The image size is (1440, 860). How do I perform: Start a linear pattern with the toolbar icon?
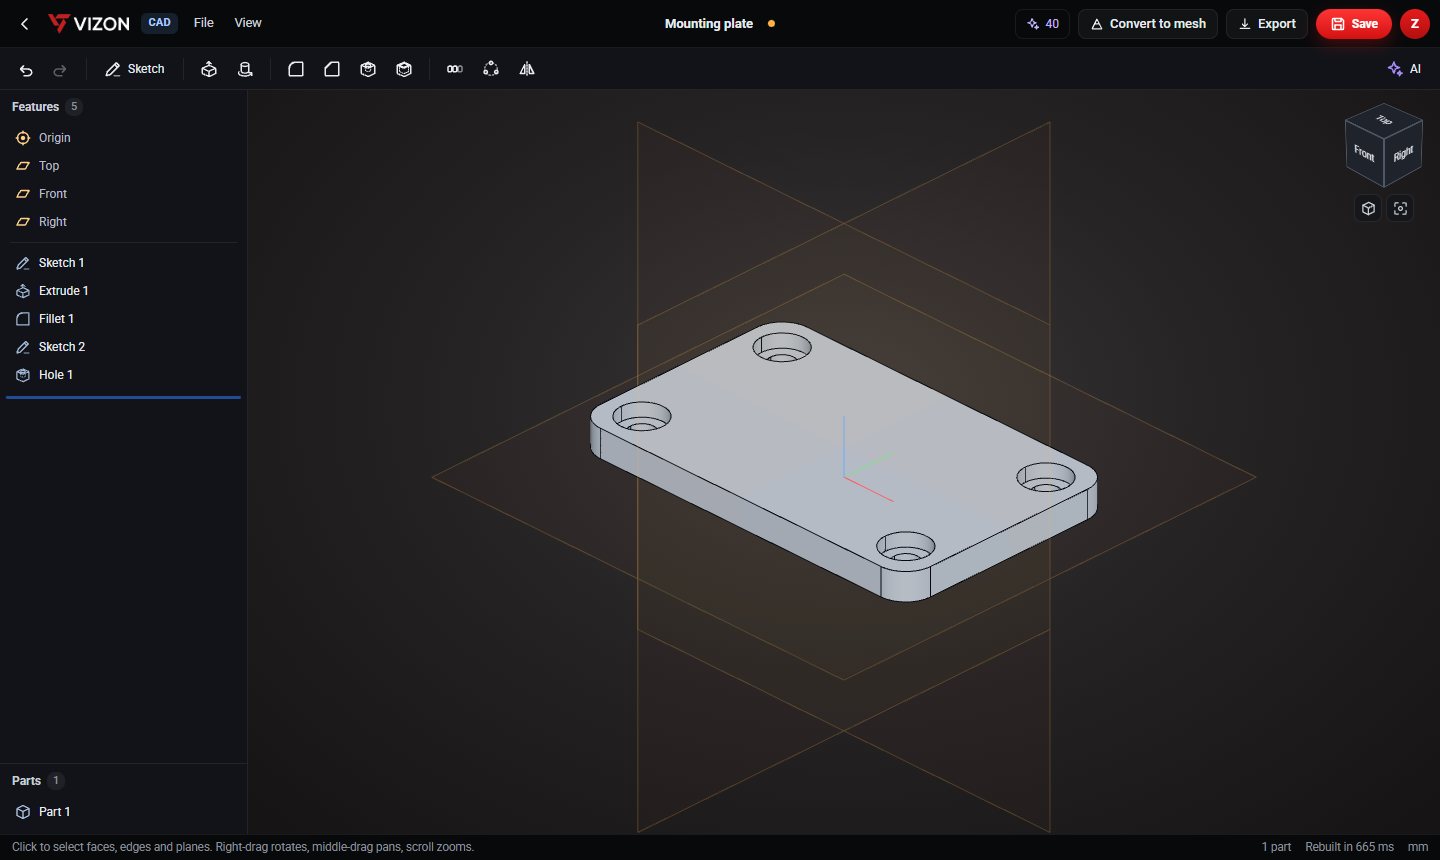[x=455, y=69]
